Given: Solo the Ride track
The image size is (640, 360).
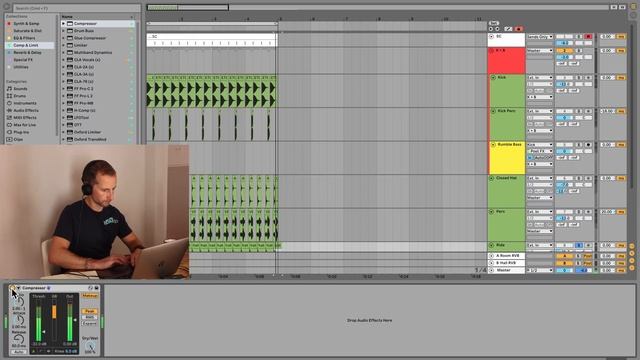Looking at the screenshot, I should [579, 245].
